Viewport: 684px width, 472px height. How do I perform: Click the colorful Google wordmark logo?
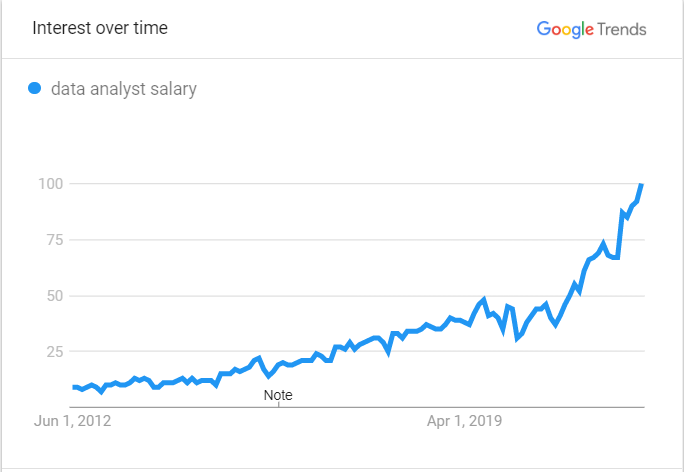[x=565, y=30]
